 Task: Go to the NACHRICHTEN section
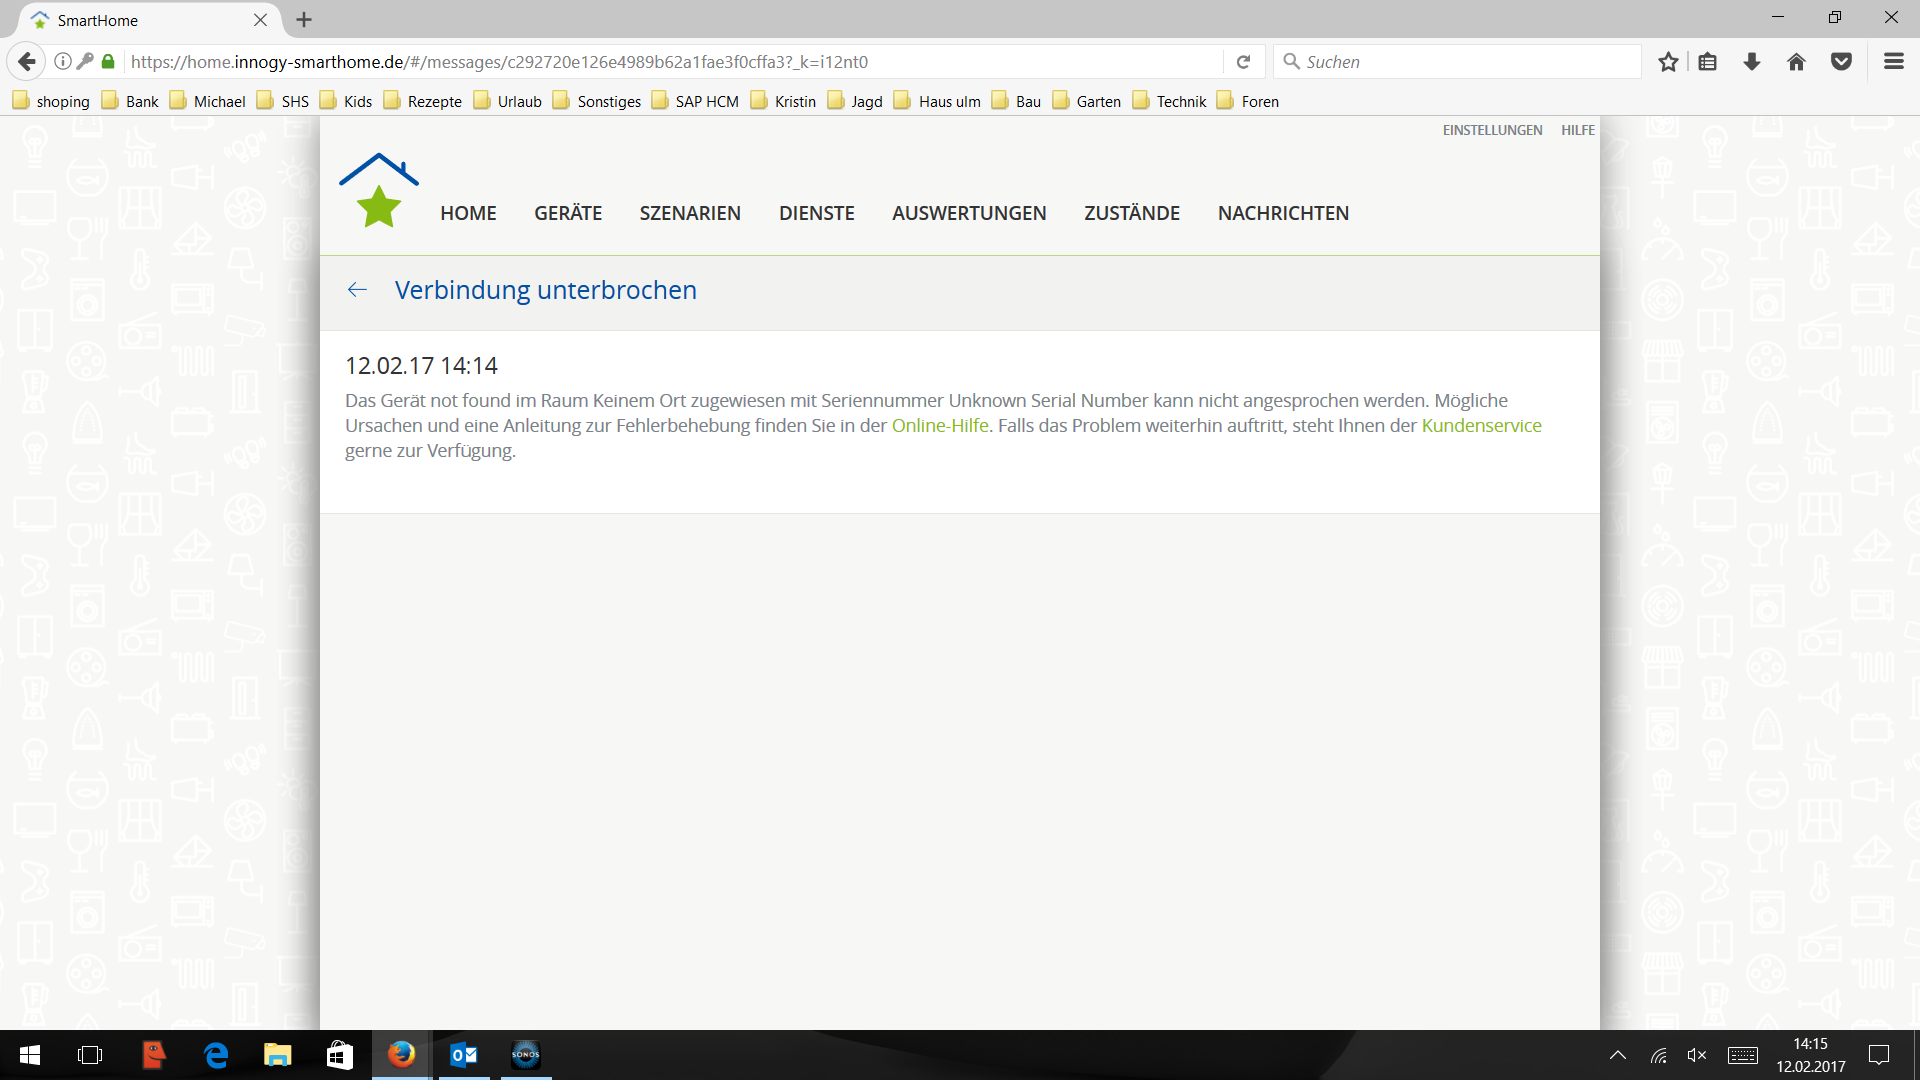(x=1283, y=213)
